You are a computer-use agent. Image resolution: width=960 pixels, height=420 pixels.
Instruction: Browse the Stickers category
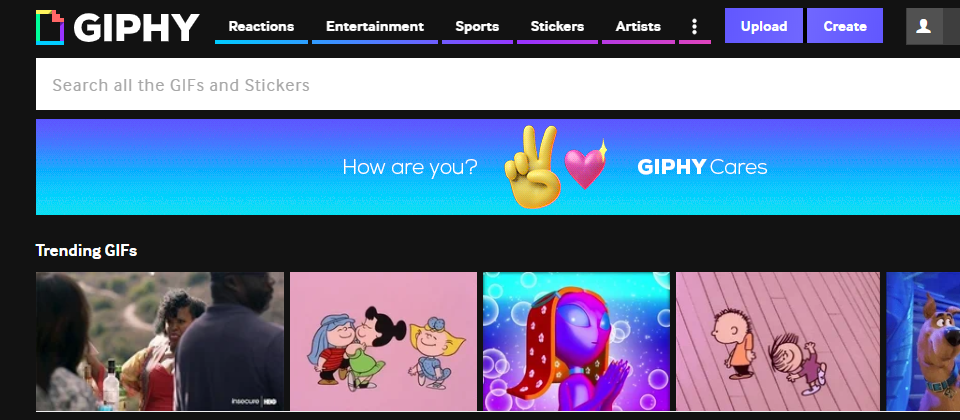[557, 26]
